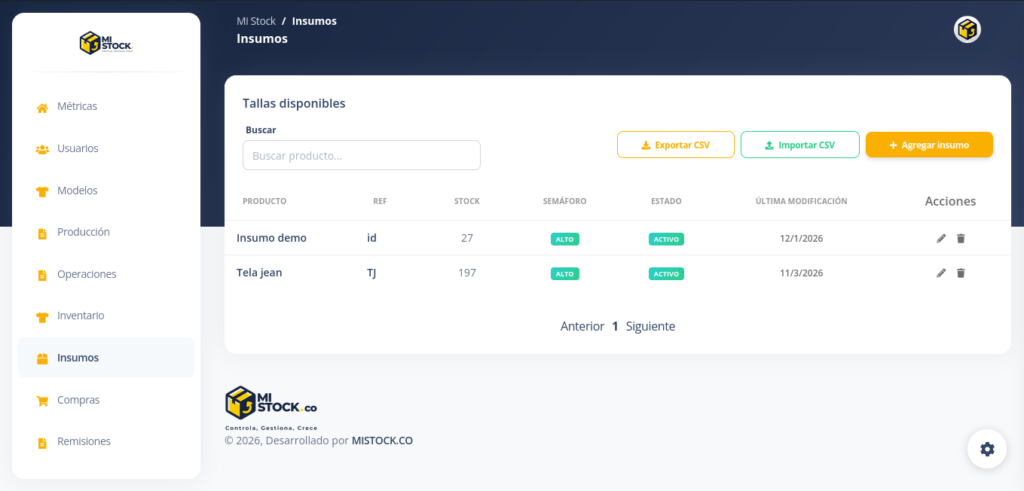Navigate to Producción section
This screenshot has height=491, width=1024.
83,232
